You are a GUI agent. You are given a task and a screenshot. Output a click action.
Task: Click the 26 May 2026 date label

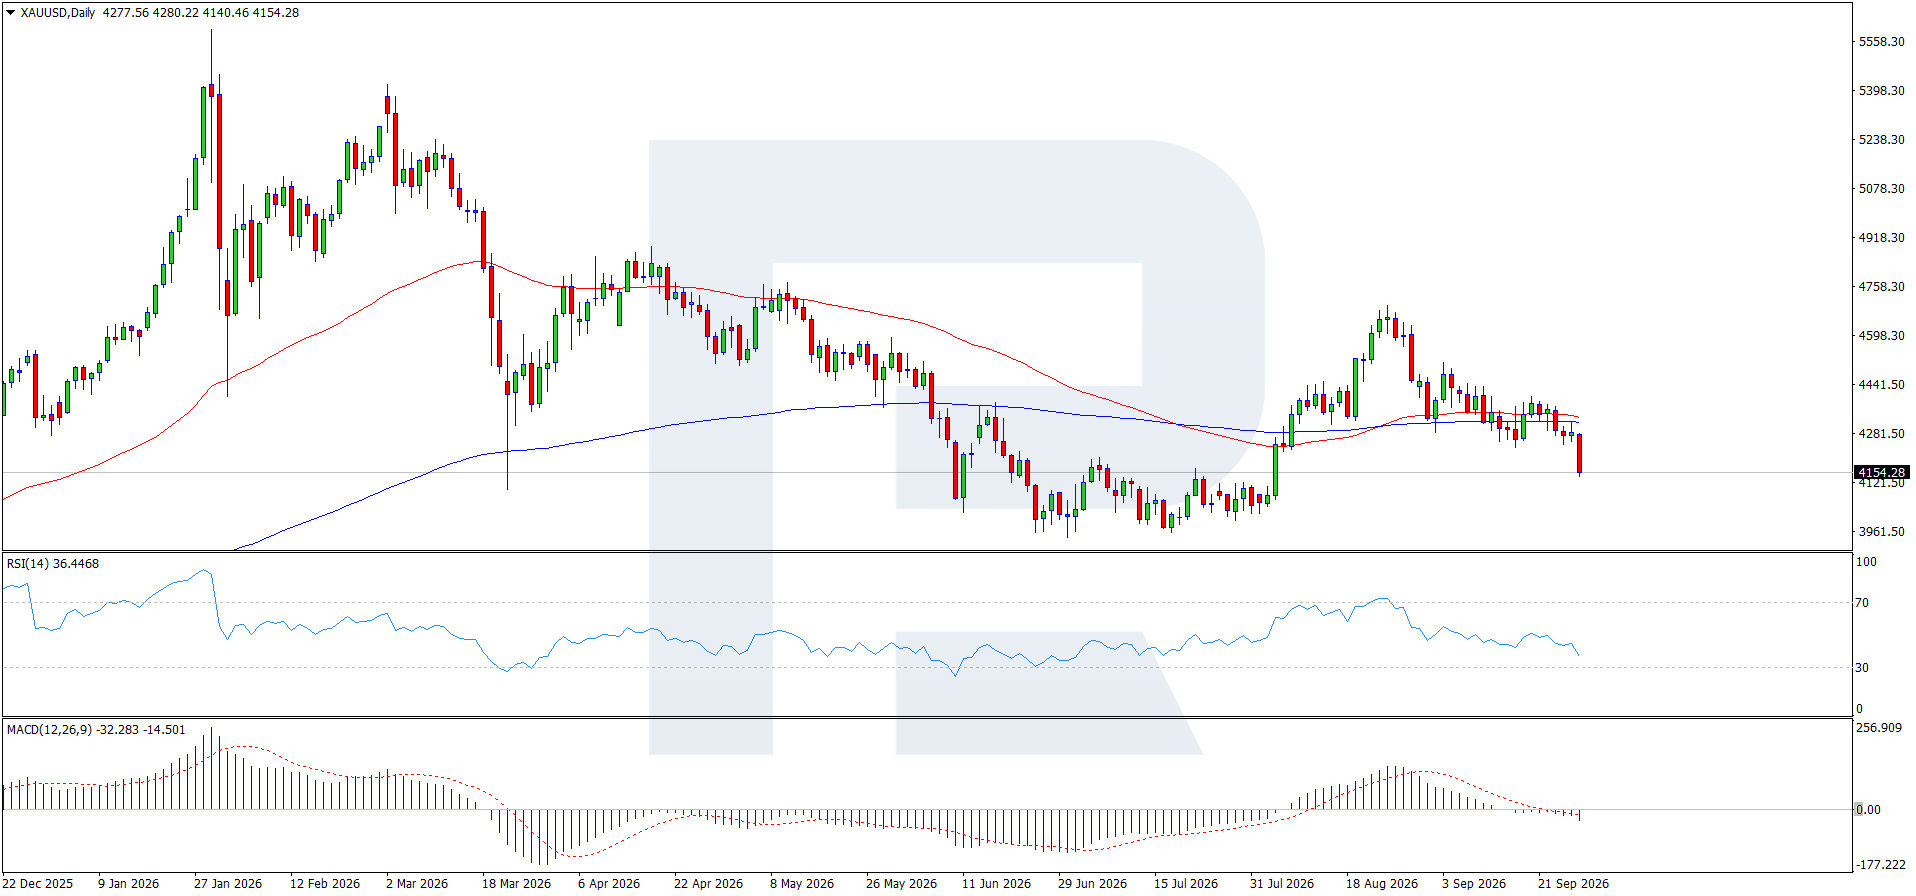coord(902,884)
